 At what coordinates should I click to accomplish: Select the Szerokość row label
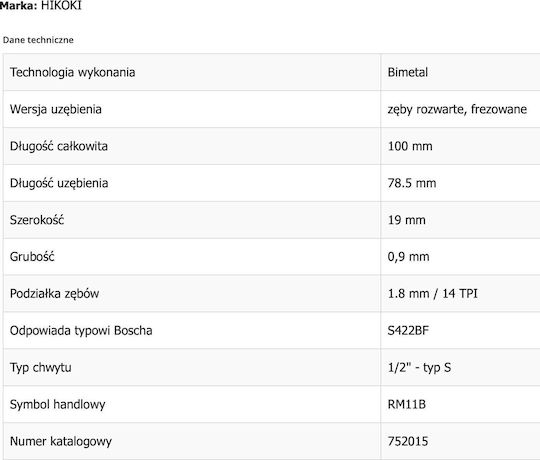[37, 220]
